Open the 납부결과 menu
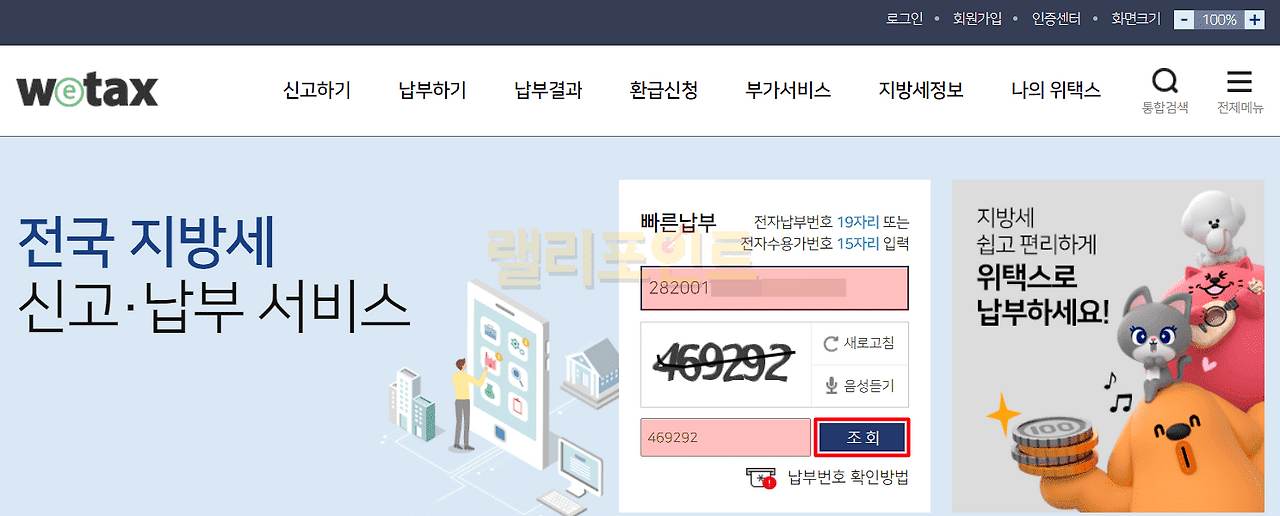Image resolution: width=1280 pixels, height=516 pixels. click(x=548, y=90)
